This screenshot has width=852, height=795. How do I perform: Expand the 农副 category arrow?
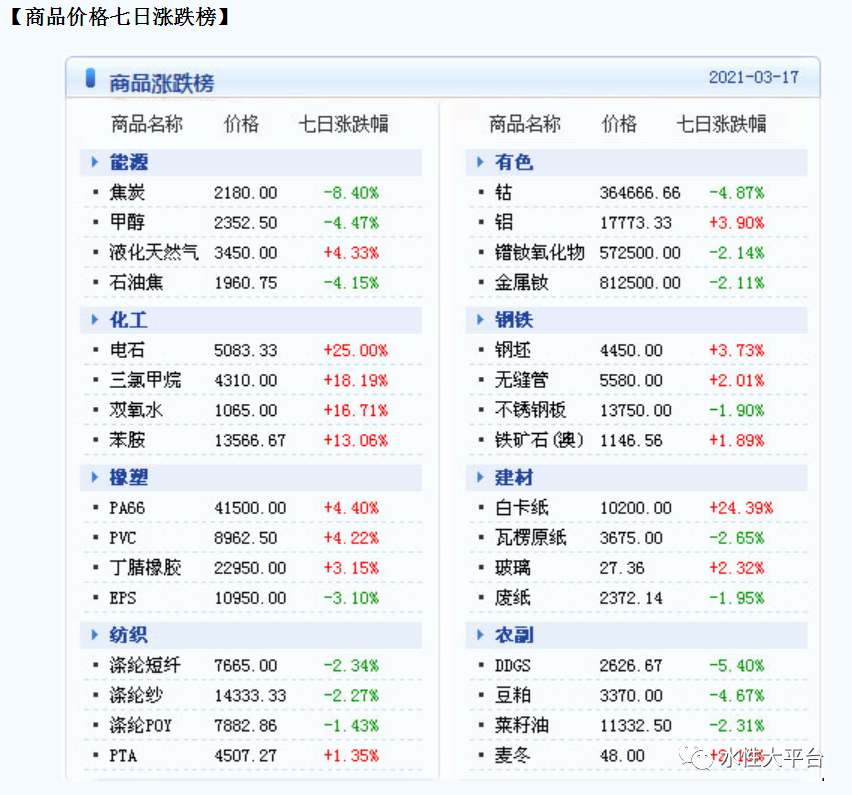coord(480,635)
